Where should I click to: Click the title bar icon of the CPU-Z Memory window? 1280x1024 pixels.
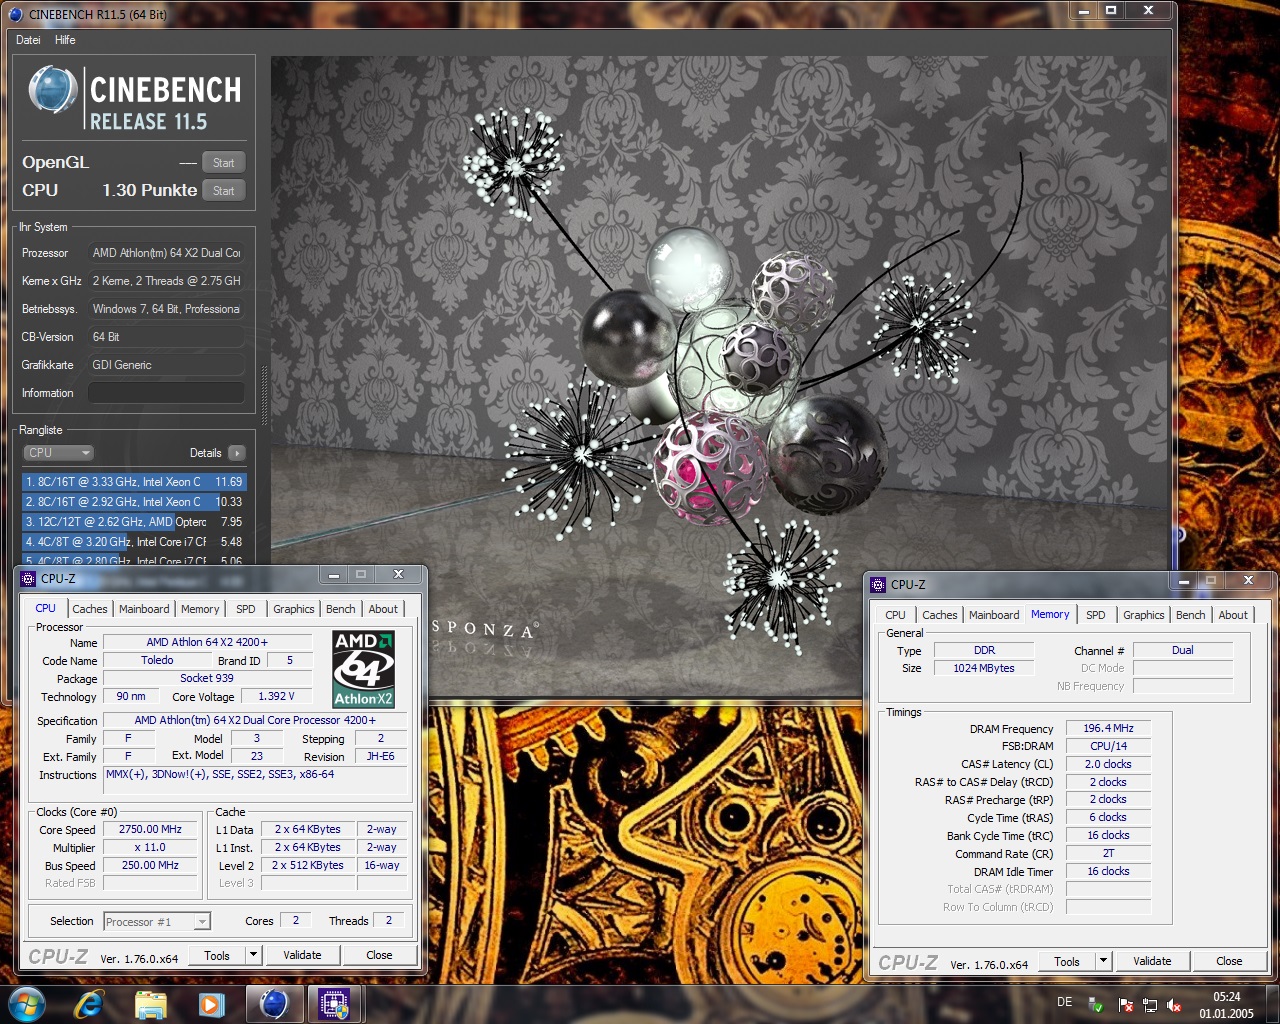(x=879, y=584)
